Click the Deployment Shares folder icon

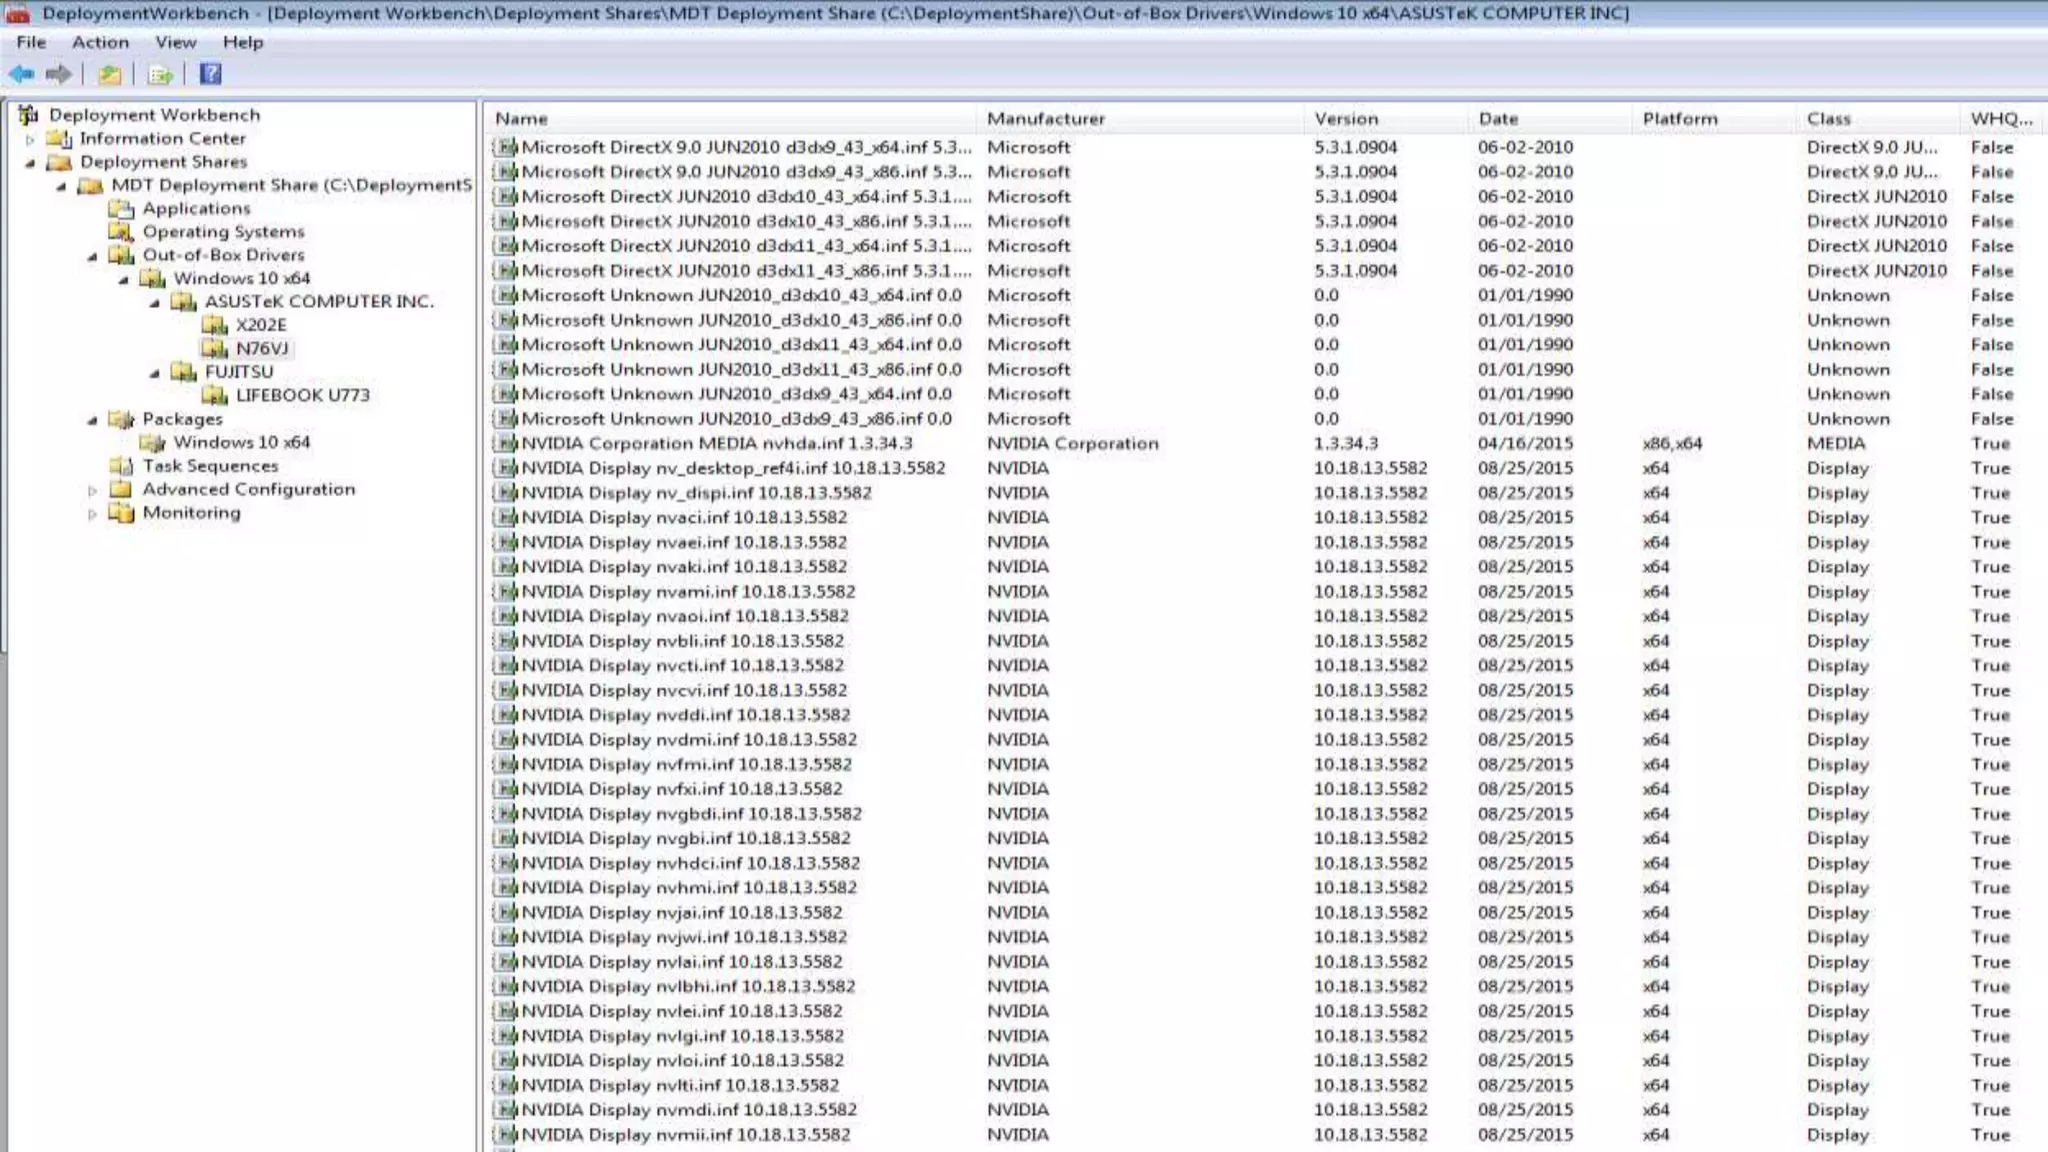[60, 162]
